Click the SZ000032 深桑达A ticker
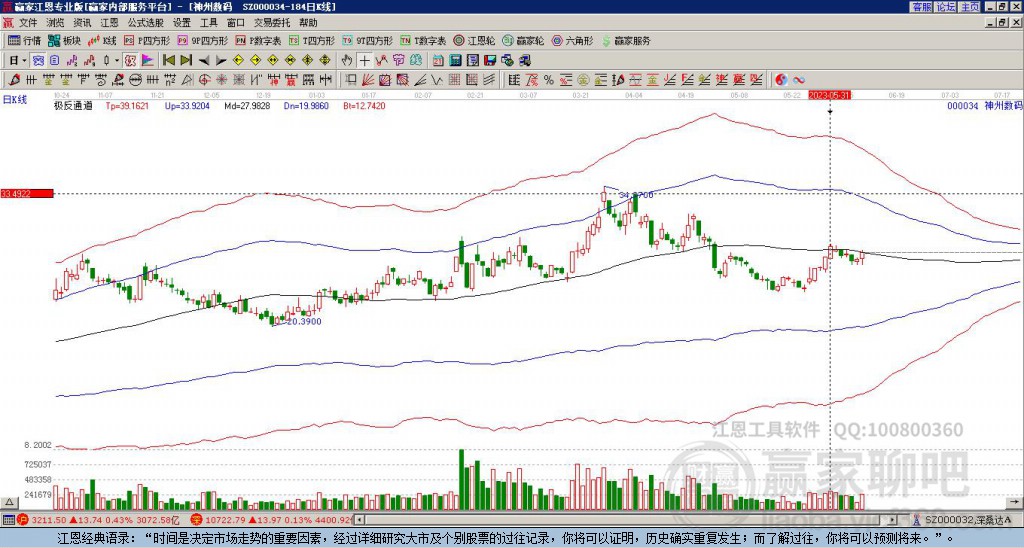The height and width of the screenshot is (548, 1024). coord(968,520)
